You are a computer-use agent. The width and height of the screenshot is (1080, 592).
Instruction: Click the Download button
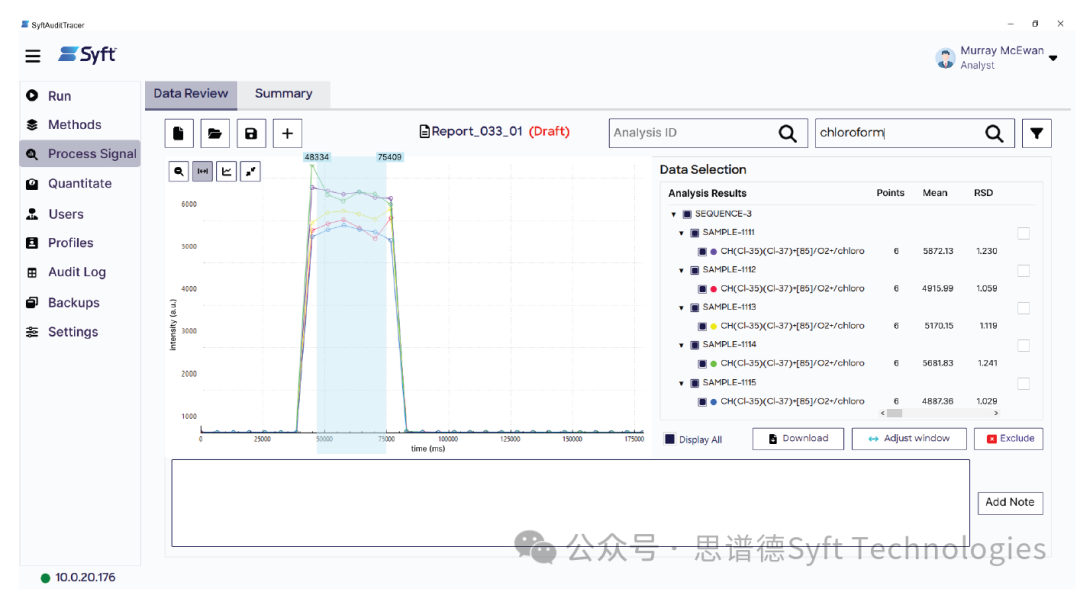pyautogui.click(x=798, y=438)
